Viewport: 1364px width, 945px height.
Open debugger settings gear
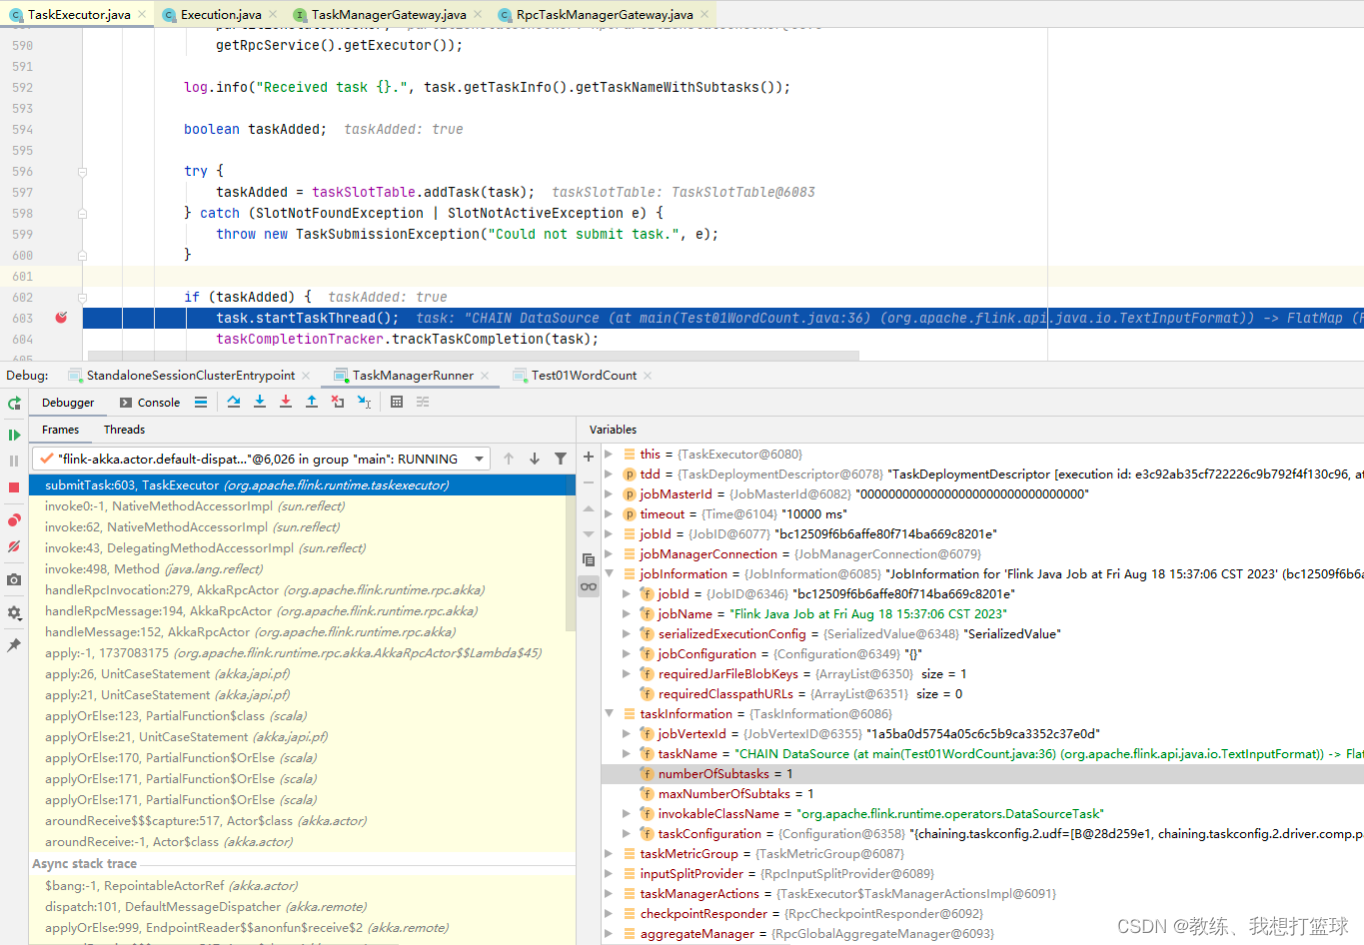[14, 612]
